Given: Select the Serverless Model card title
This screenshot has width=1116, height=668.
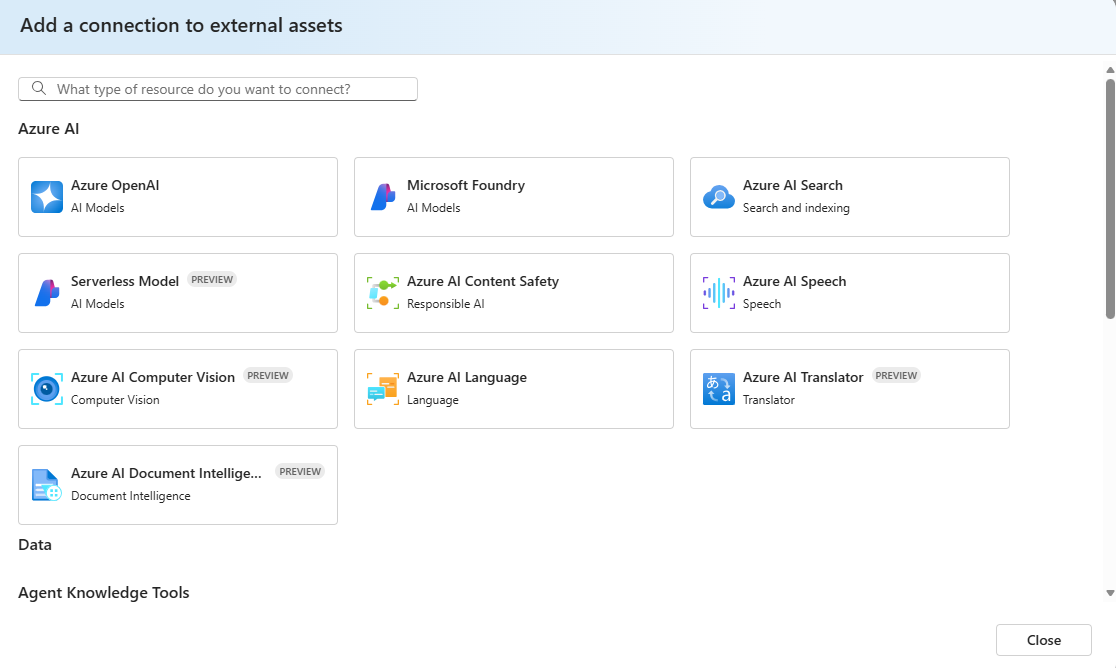Looking at the screenshot, I should [125, 281].
